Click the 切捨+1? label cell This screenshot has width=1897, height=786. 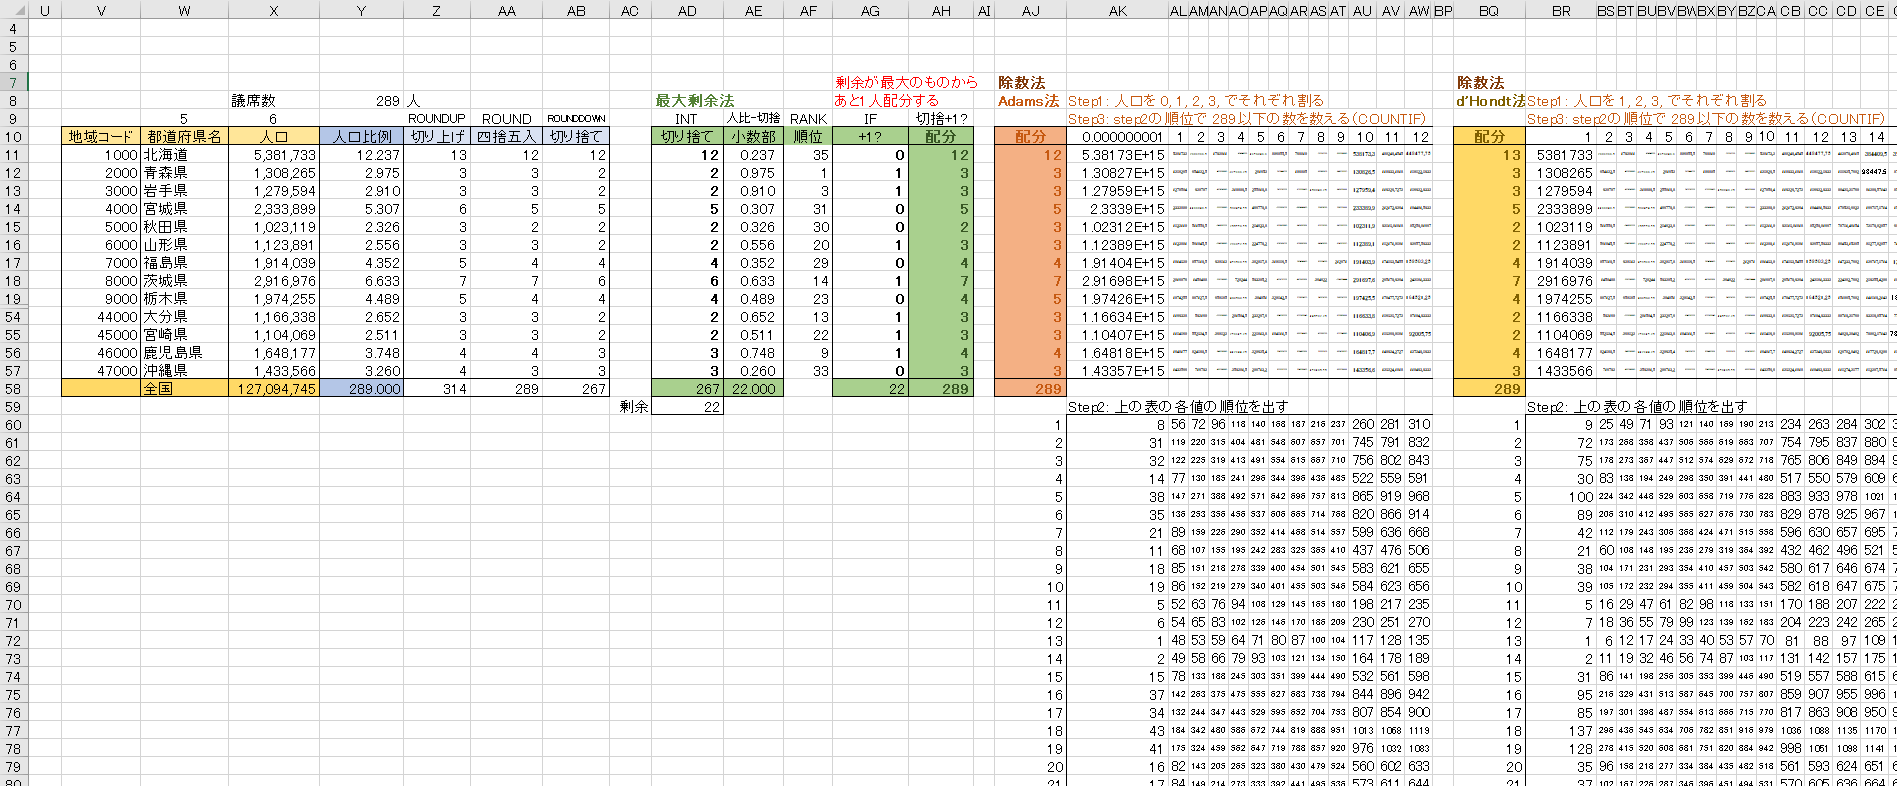click(x=941, y=119)
